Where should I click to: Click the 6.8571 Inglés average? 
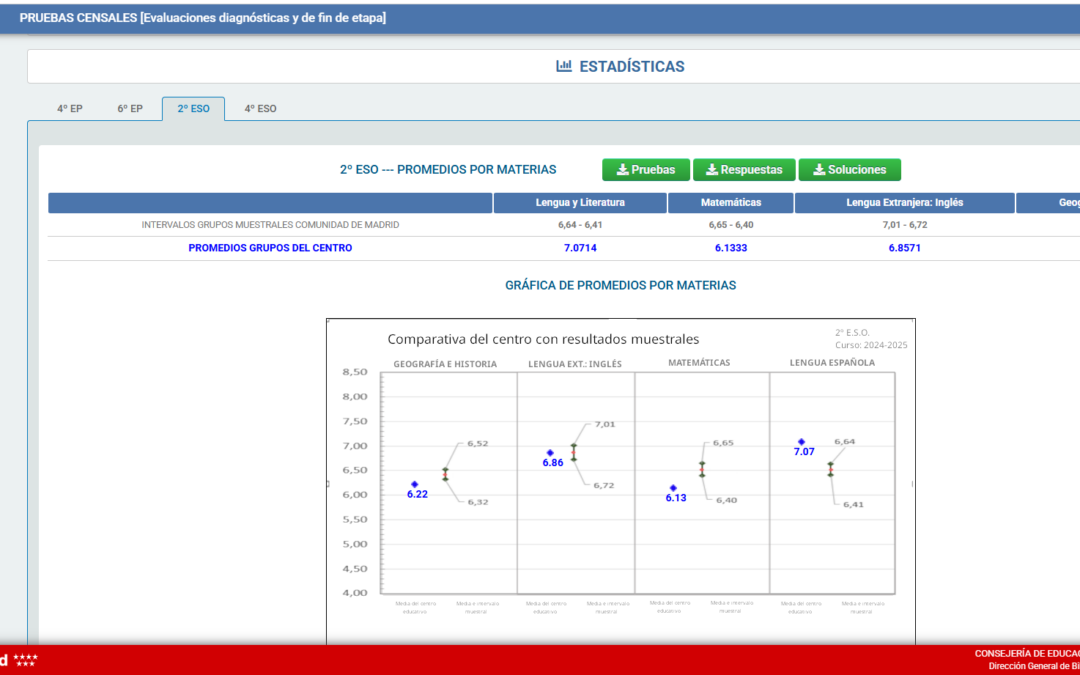(x=904, y=248)
